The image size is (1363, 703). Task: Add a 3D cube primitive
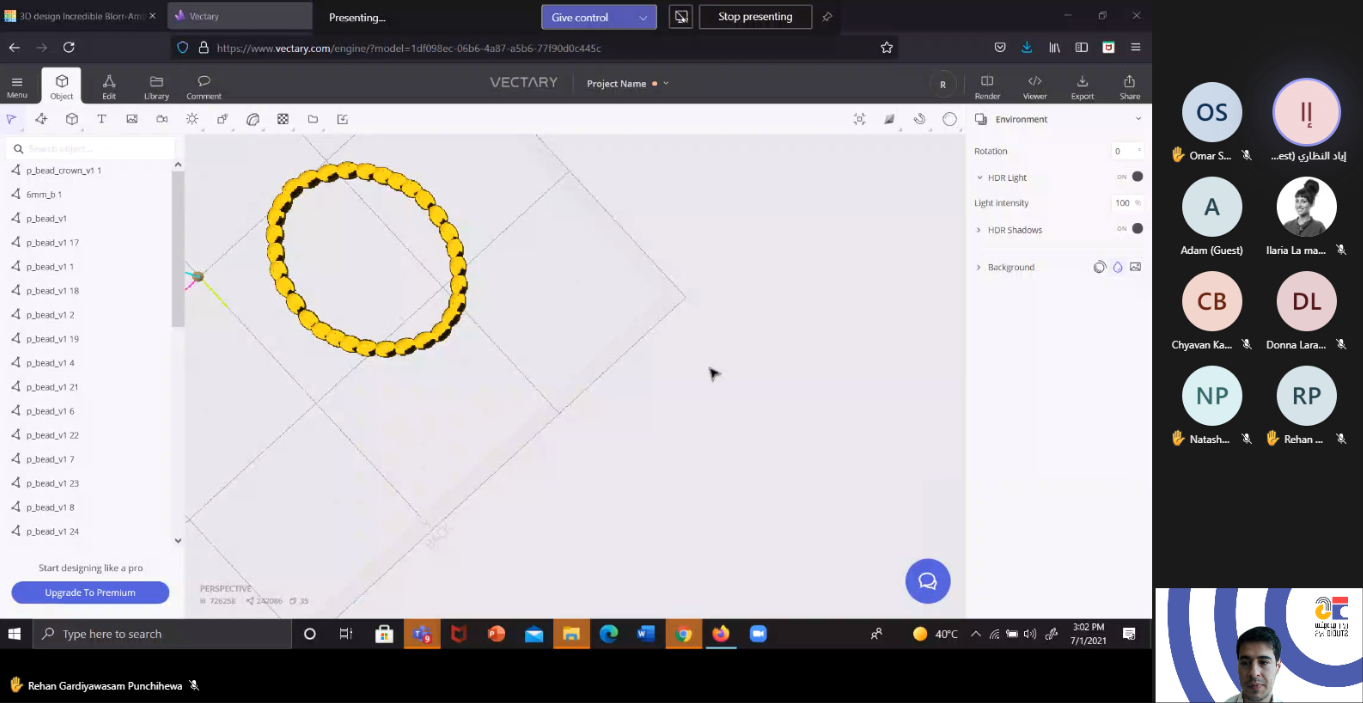click(72, 119)
